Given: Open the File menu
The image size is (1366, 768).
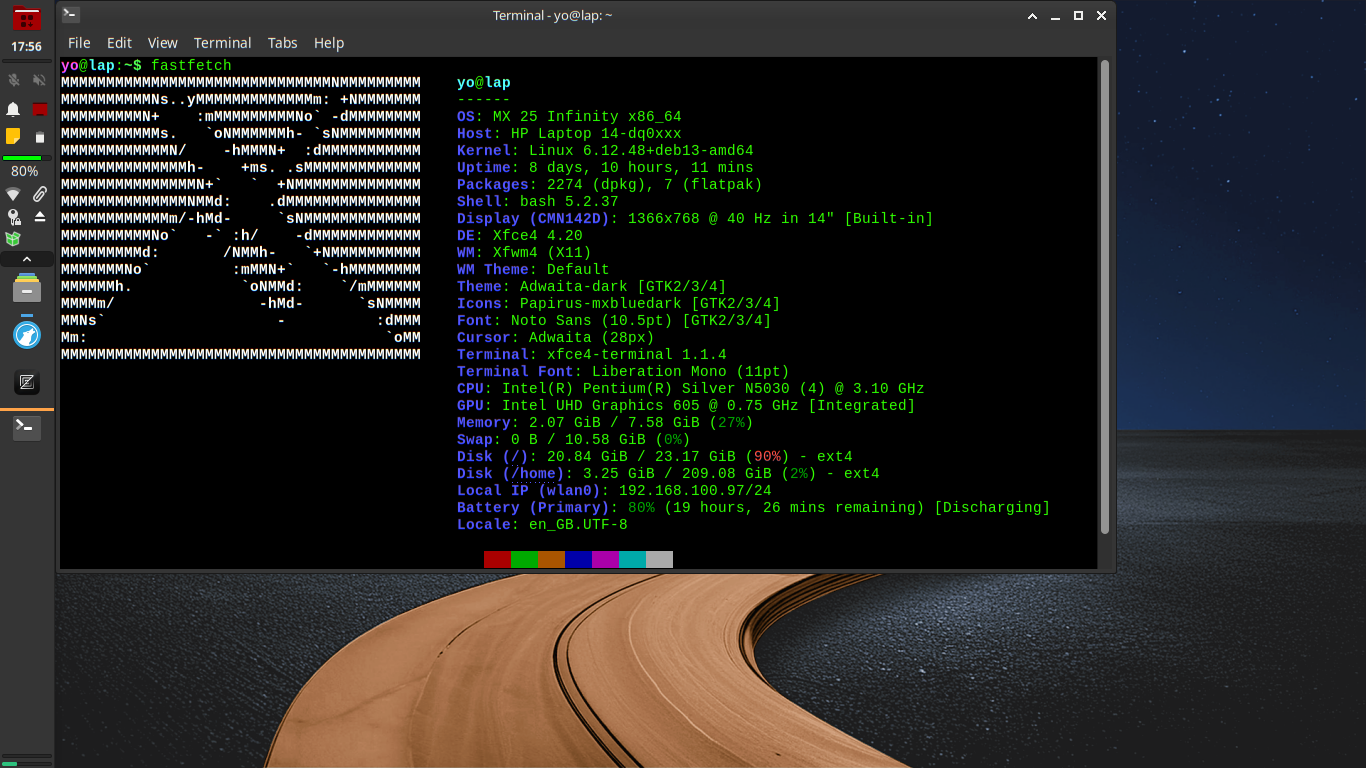Looking at the screenshot, I should pyautogui.click(x=79, y=43).
